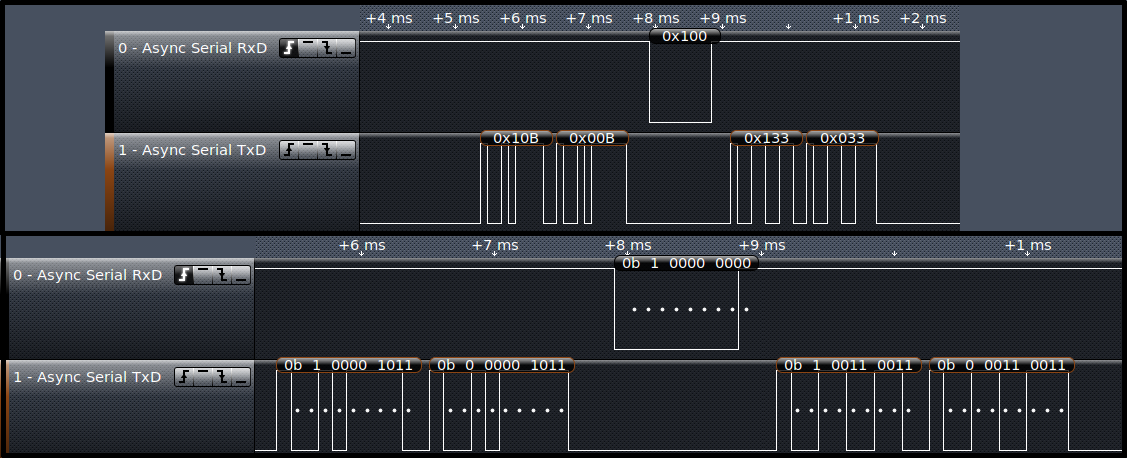The height and width of the screenshot is (458, 1127).
Task: Set low-level trigger on RxD in upper hex panel
Action: 346,48
